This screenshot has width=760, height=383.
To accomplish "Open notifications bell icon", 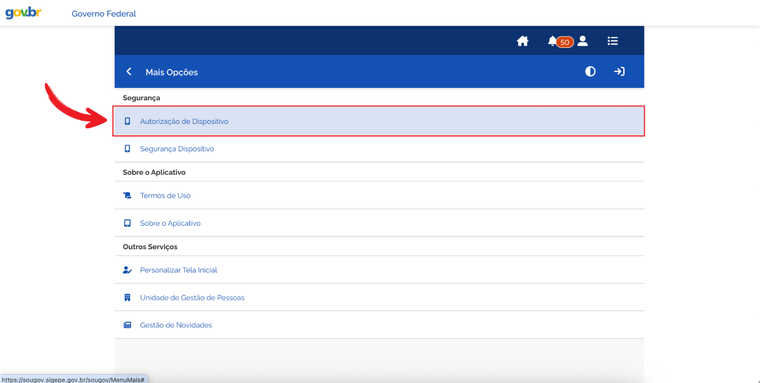I will [552, 41].
